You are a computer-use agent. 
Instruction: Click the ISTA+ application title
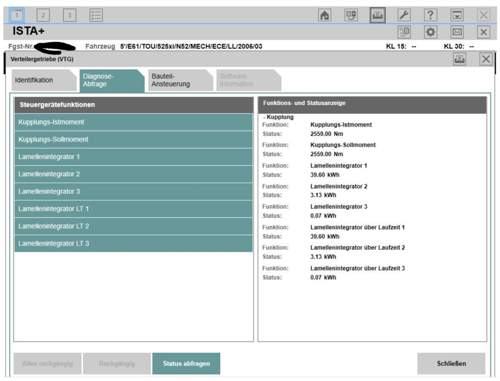pos(28,31)
